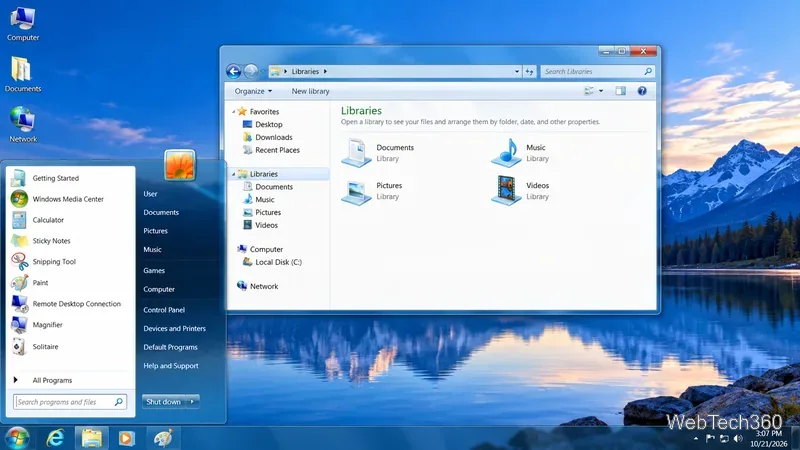Click the Back arrow in Explorer

point(234,71)
